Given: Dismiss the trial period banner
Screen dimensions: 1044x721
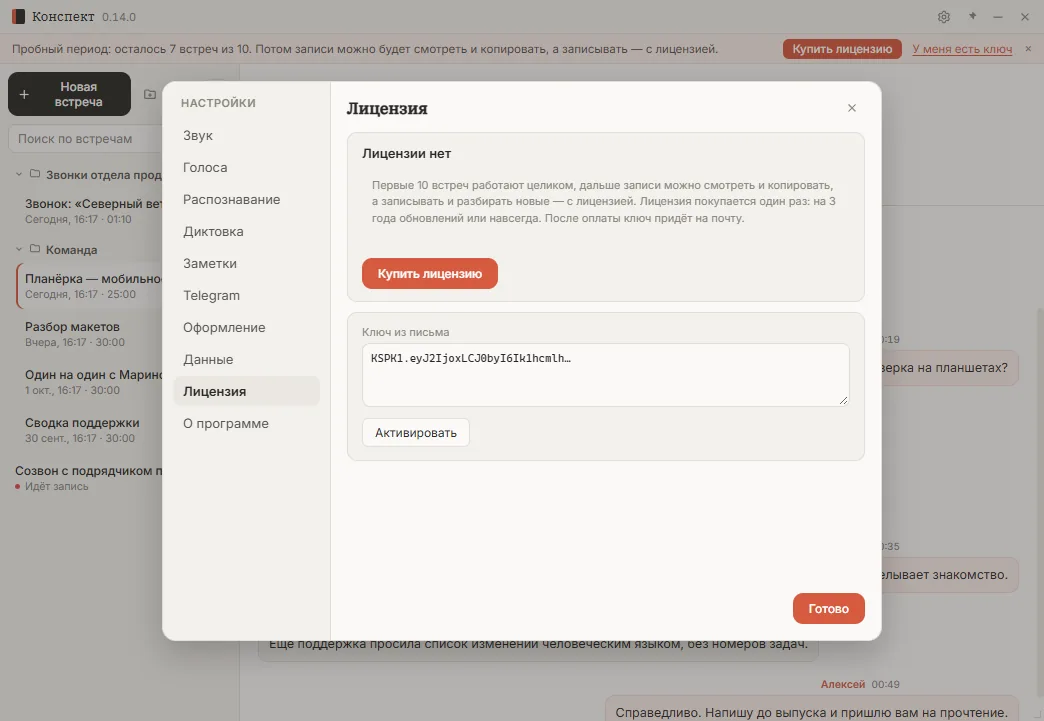Looking at the screenshot, I should [x=1028, y=49].
